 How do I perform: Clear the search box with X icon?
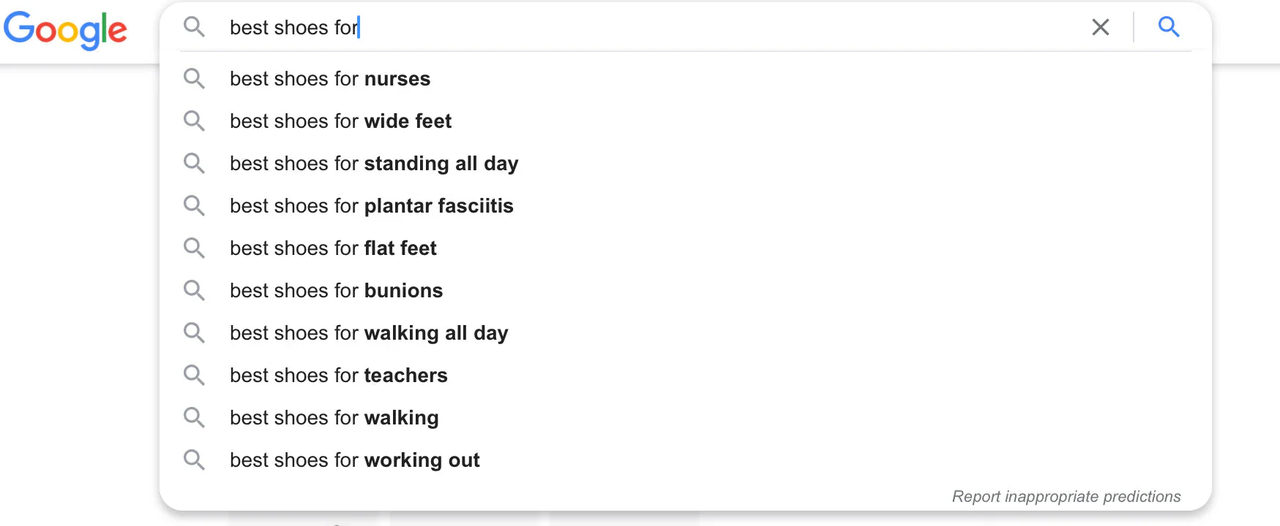[x=1100, y=28]
